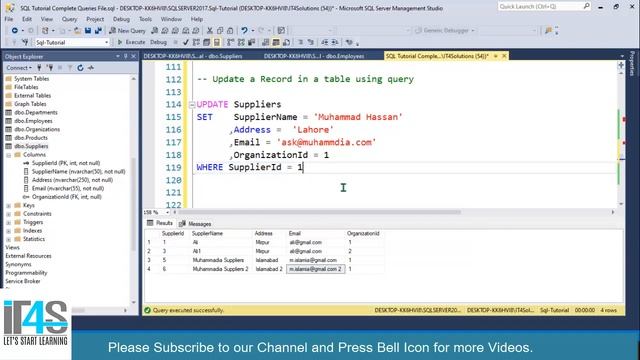This screenshot has width=640, height=360.
Task: Click the Undo arrow icon
Action: click(244, 31)
